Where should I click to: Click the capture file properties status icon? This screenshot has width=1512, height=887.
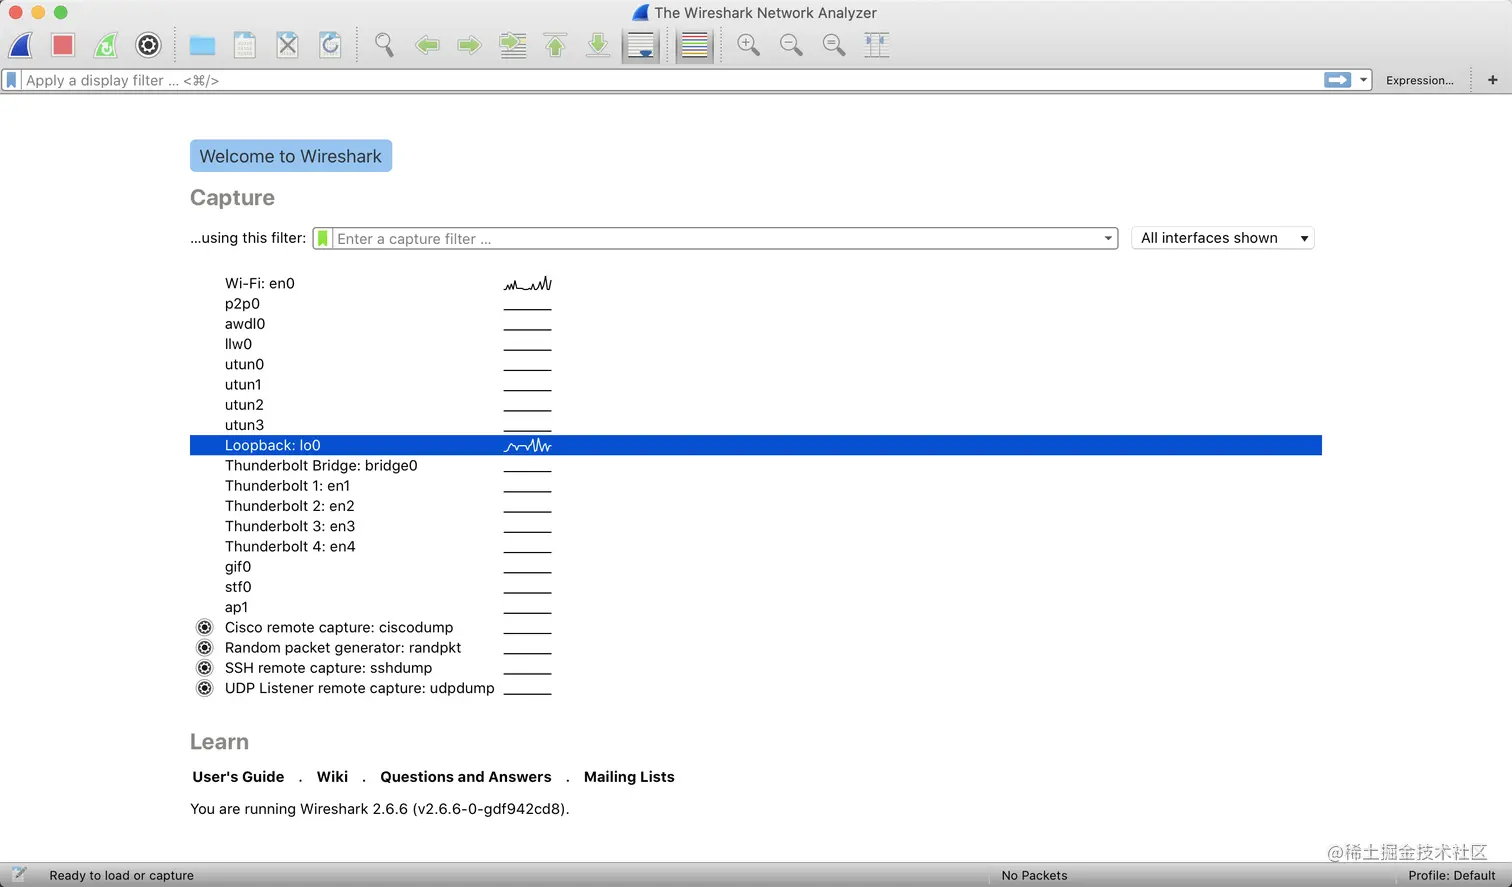19,875
